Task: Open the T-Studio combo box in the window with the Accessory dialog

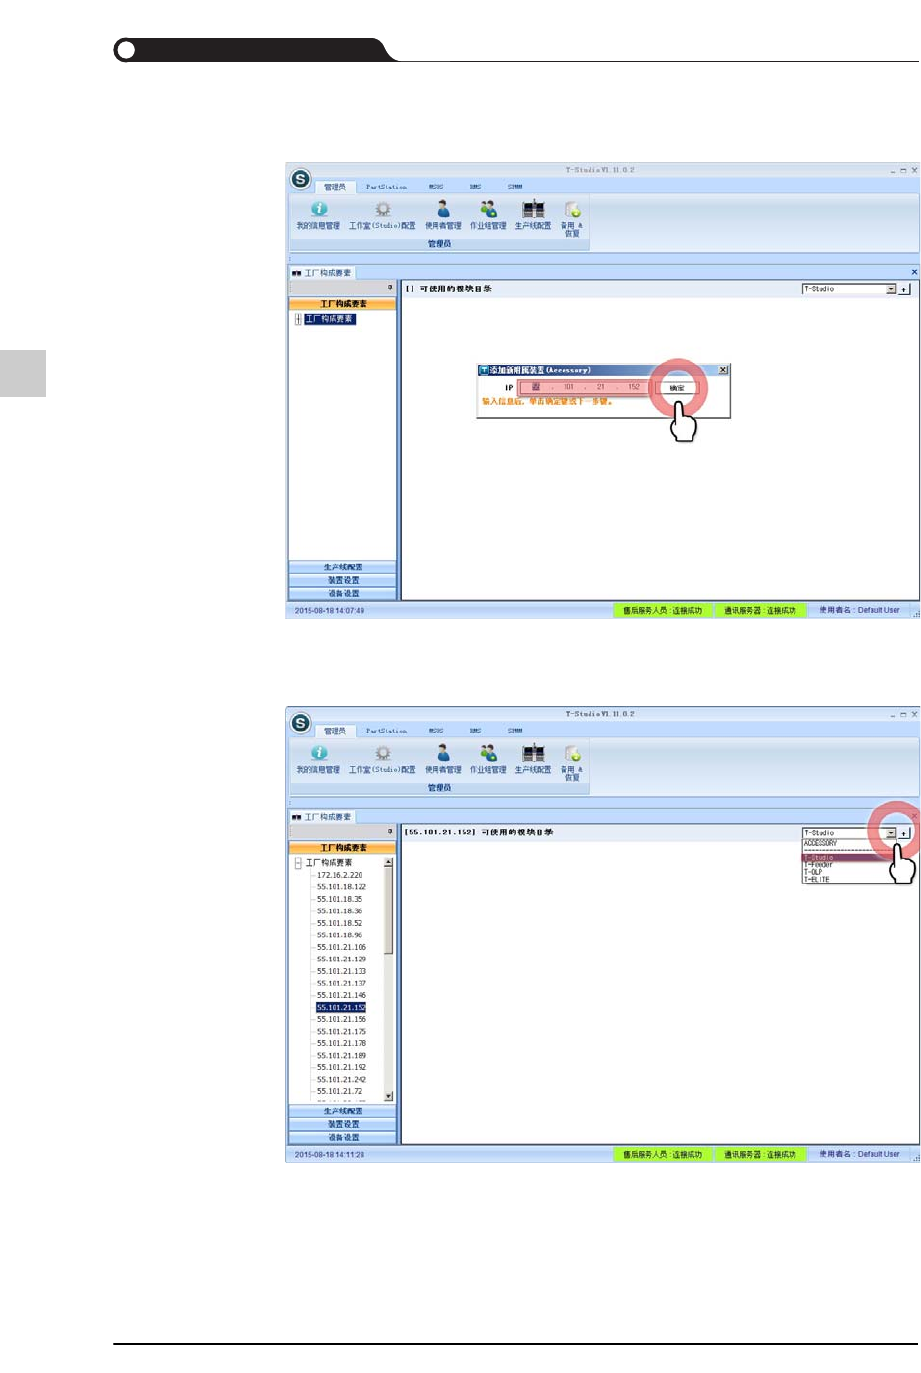Action: click(x=849, y=289)
